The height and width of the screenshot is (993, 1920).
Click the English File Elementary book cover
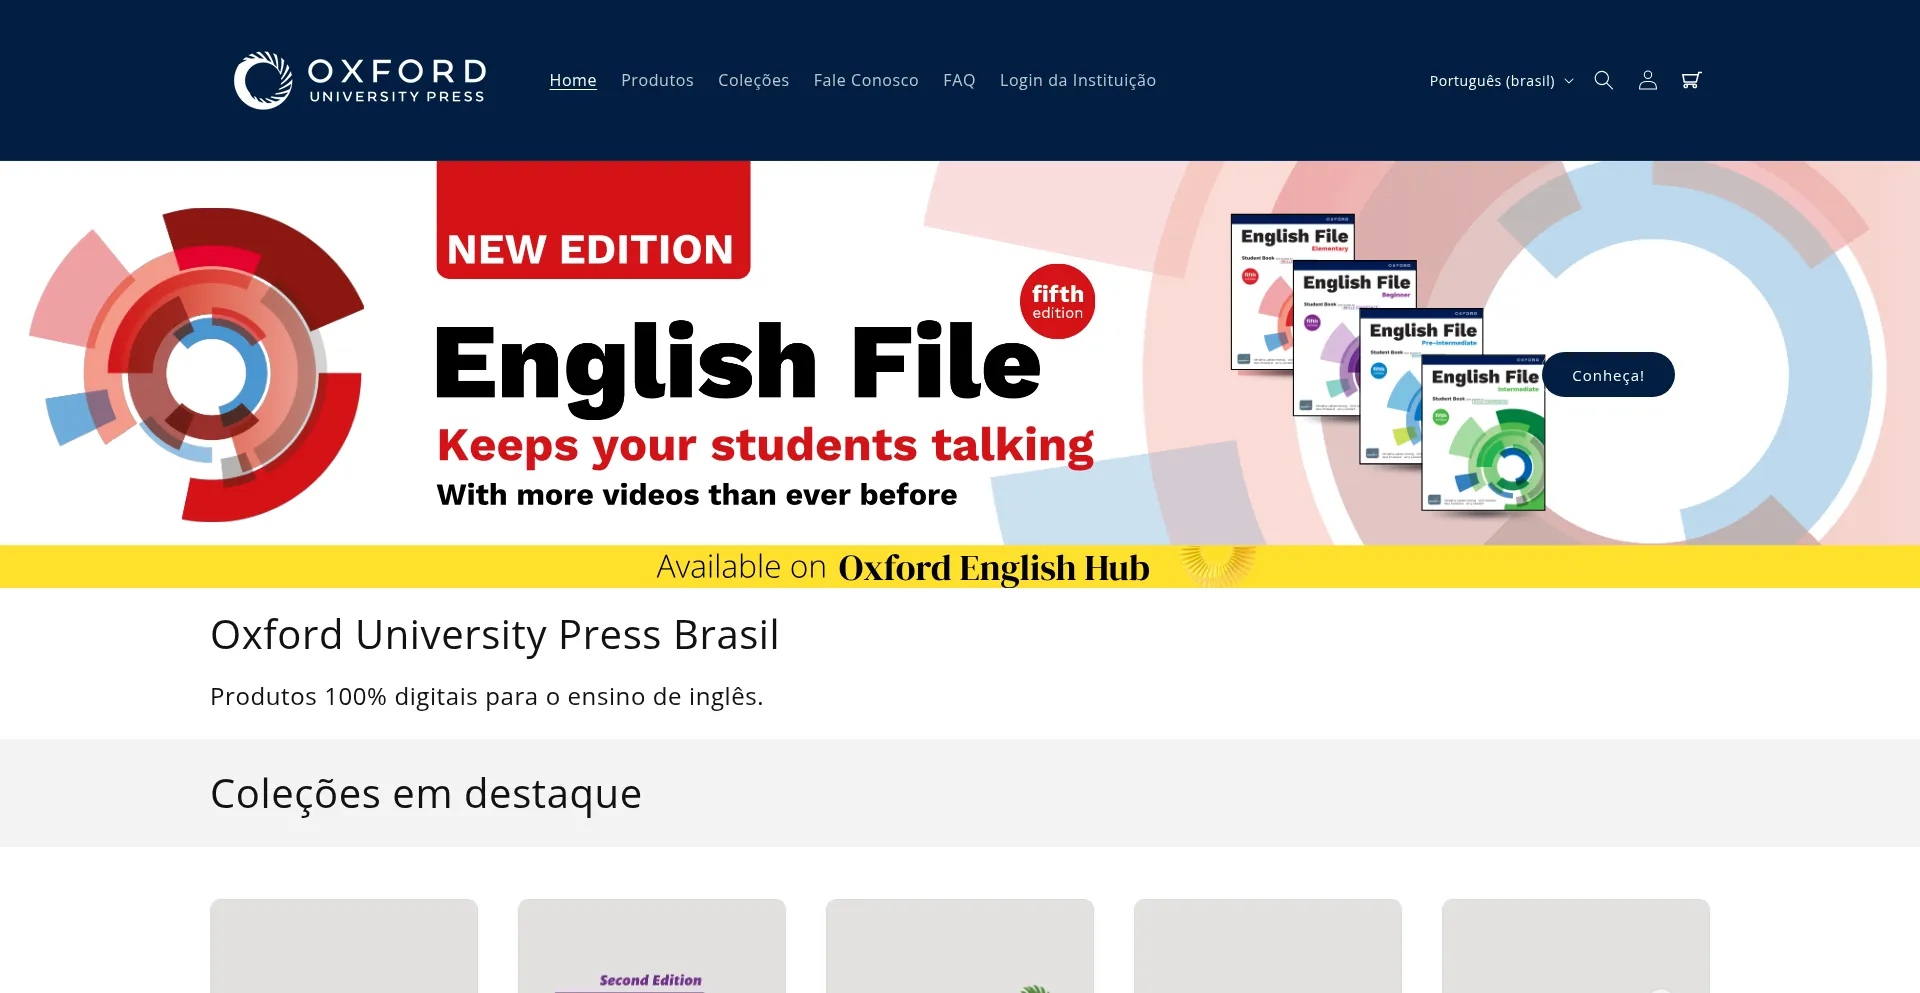coord(1261,290)
